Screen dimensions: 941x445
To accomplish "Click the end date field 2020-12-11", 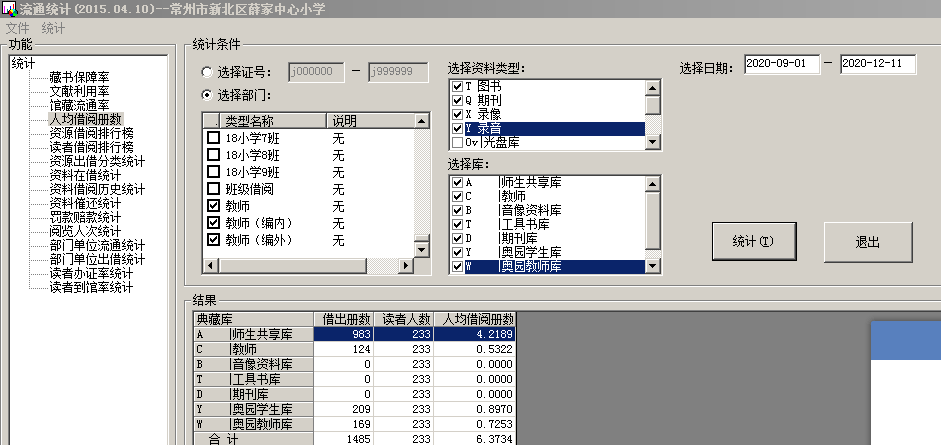I will (x=878, y=64).
